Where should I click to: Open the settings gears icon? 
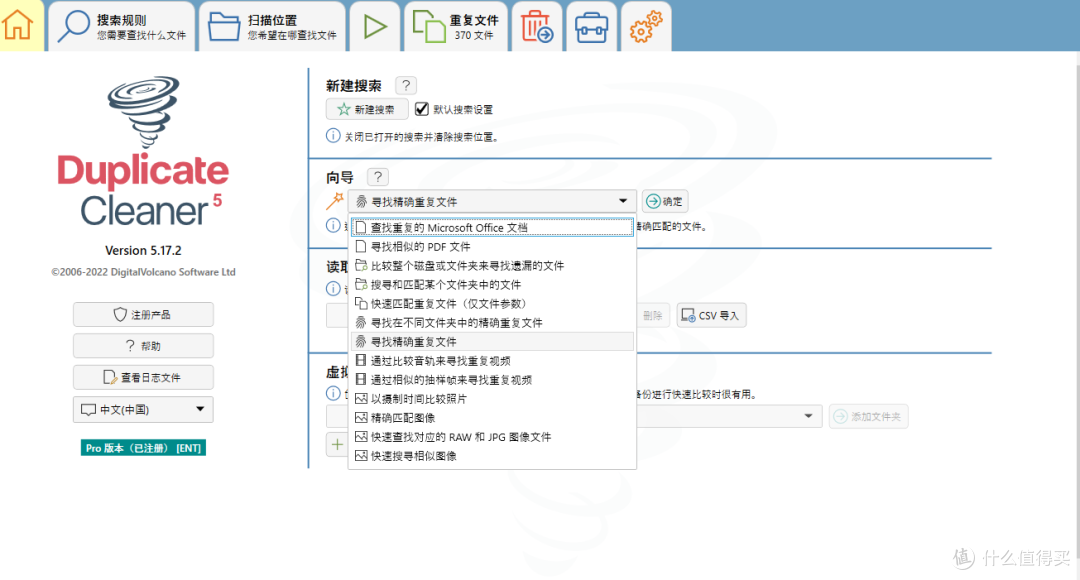tap(645, 26)
